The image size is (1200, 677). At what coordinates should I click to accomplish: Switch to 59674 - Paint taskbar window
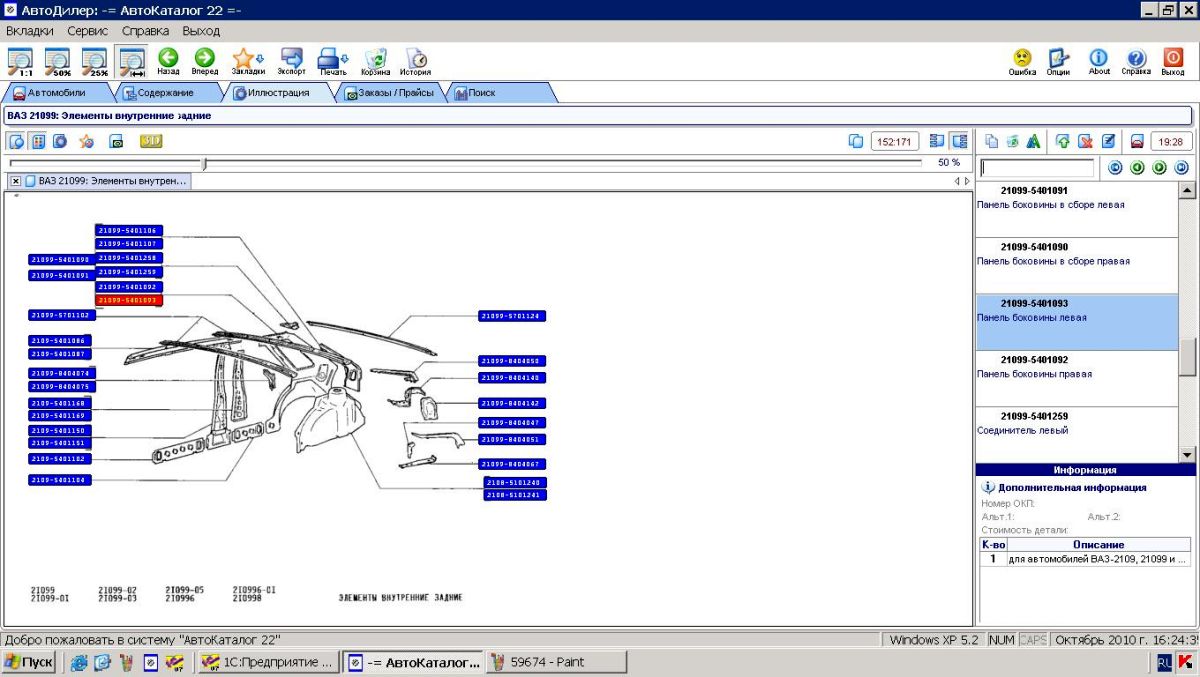556,662
